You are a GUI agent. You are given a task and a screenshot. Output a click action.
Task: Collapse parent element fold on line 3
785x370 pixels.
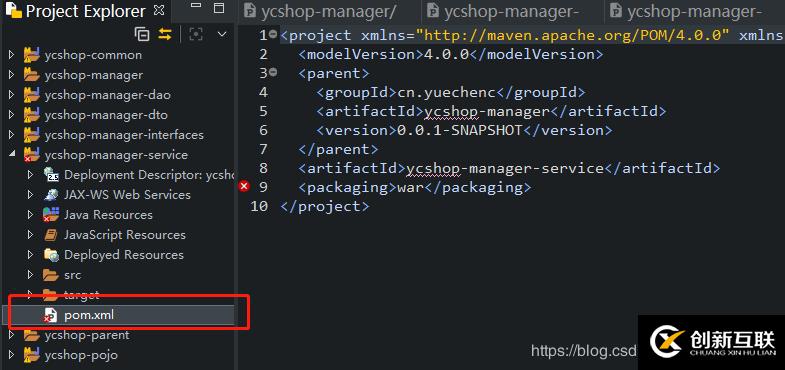click(x=273, y=73)
